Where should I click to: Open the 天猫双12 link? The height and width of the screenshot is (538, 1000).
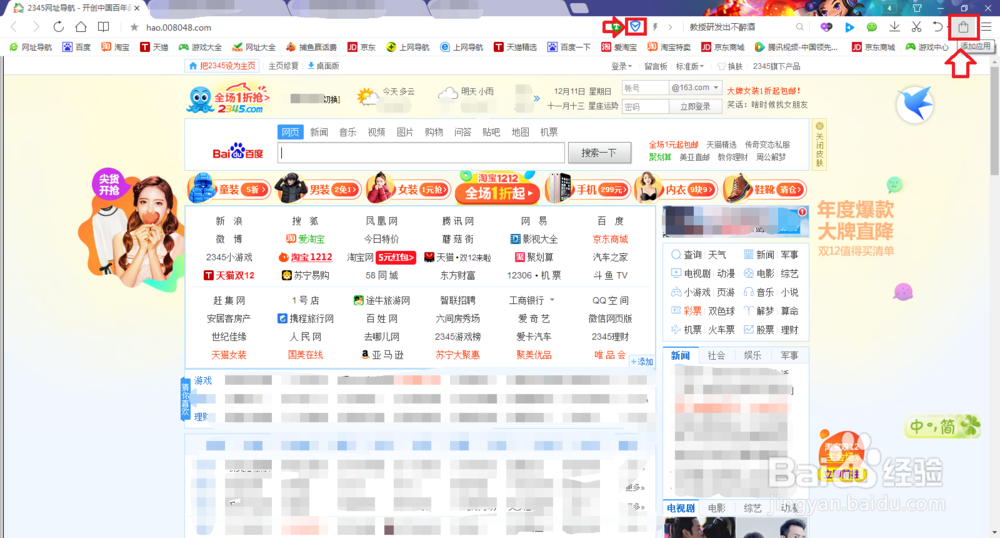[x=229, y=275]
